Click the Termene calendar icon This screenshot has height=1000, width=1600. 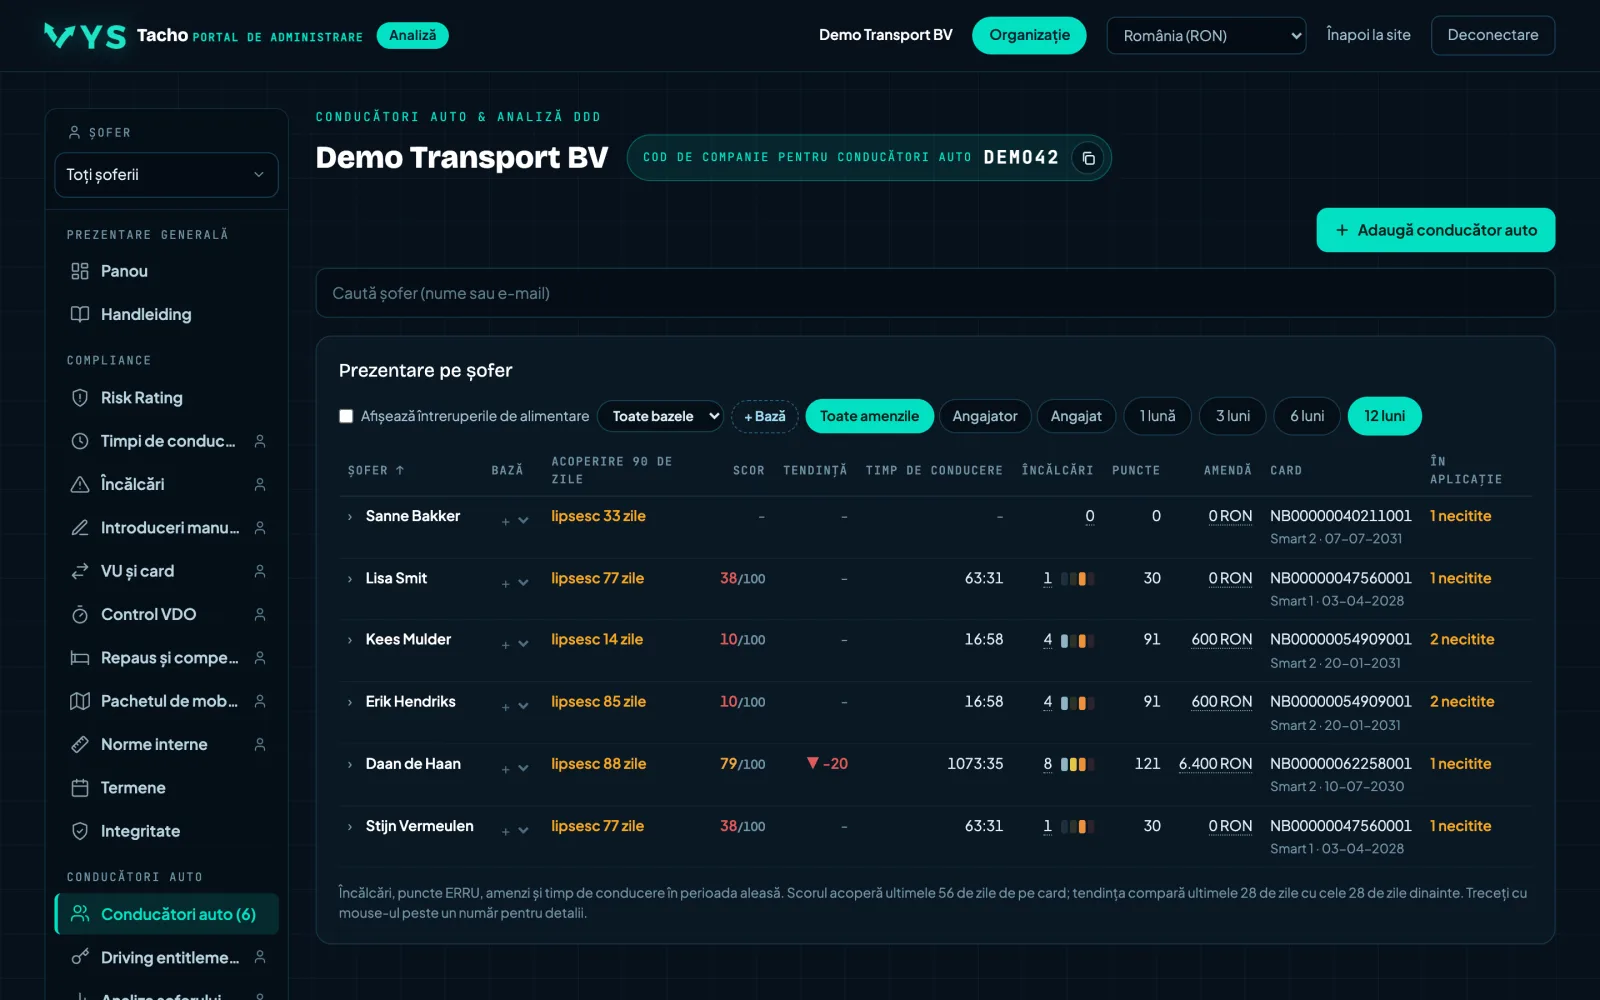(80, 788)
